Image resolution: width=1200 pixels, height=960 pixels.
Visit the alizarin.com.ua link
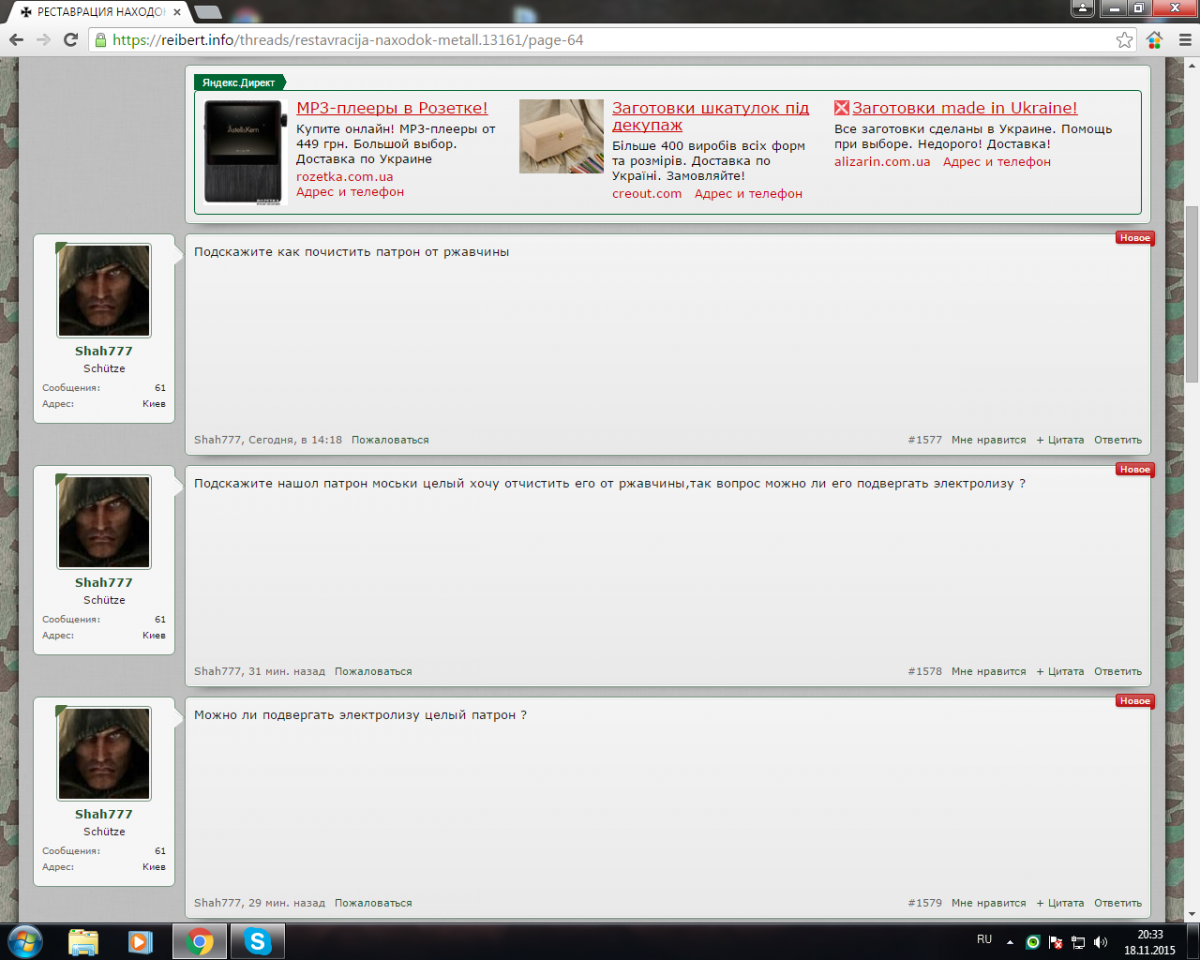pos(882,161)
